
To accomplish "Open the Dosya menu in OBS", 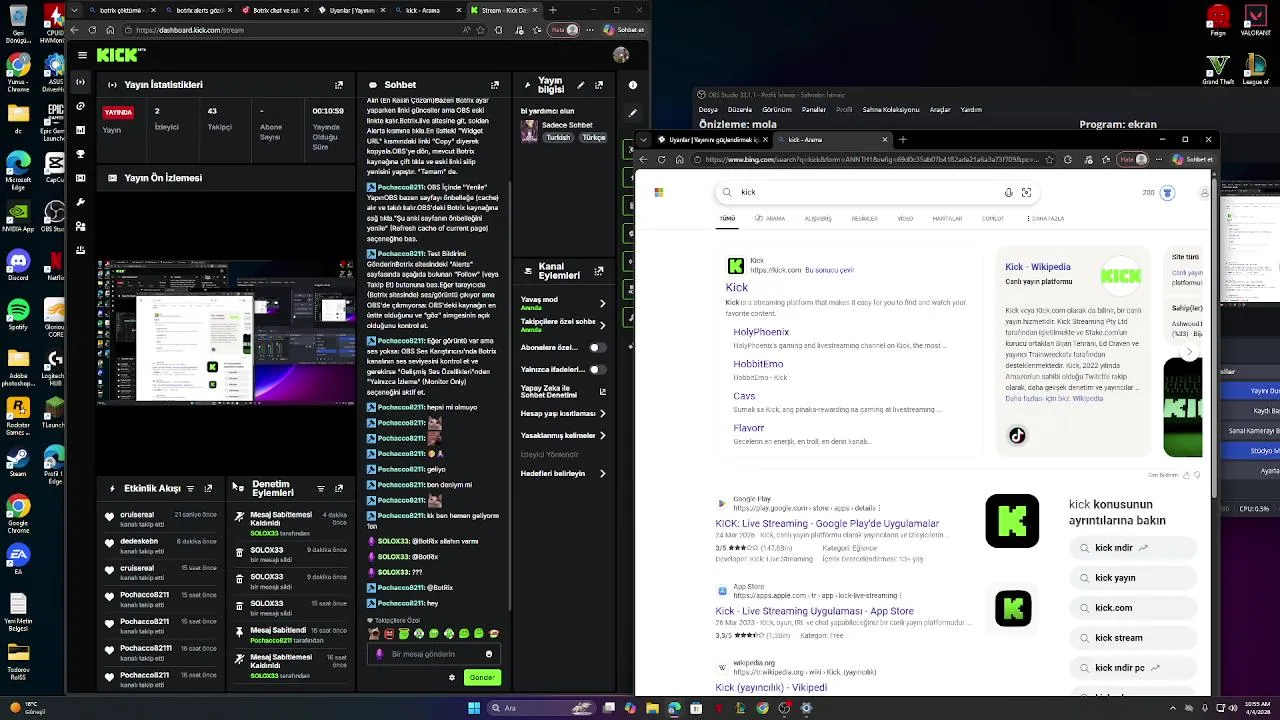I will [708, 110].
